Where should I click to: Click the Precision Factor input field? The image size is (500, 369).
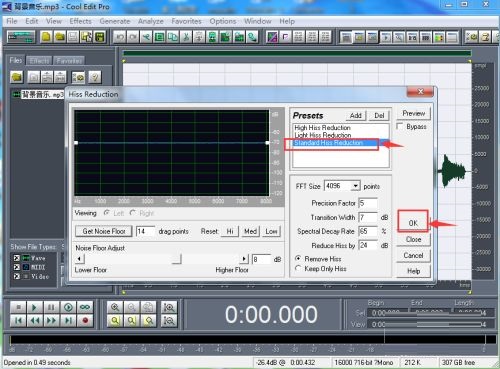click(x=368, y=203)
